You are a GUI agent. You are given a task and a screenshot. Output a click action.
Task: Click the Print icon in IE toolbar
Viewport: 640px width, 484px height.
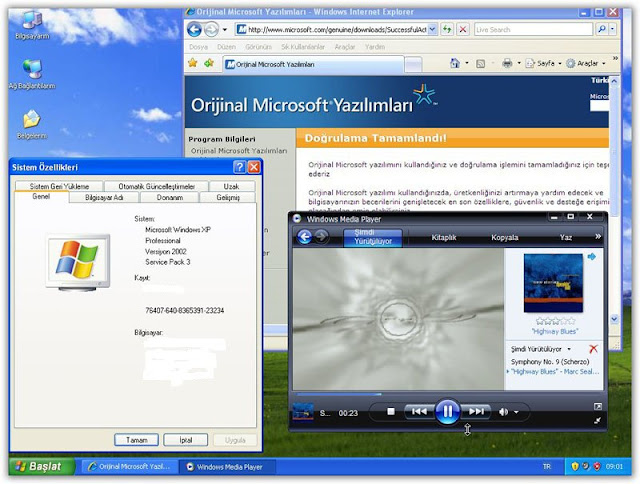pos(507,63)
